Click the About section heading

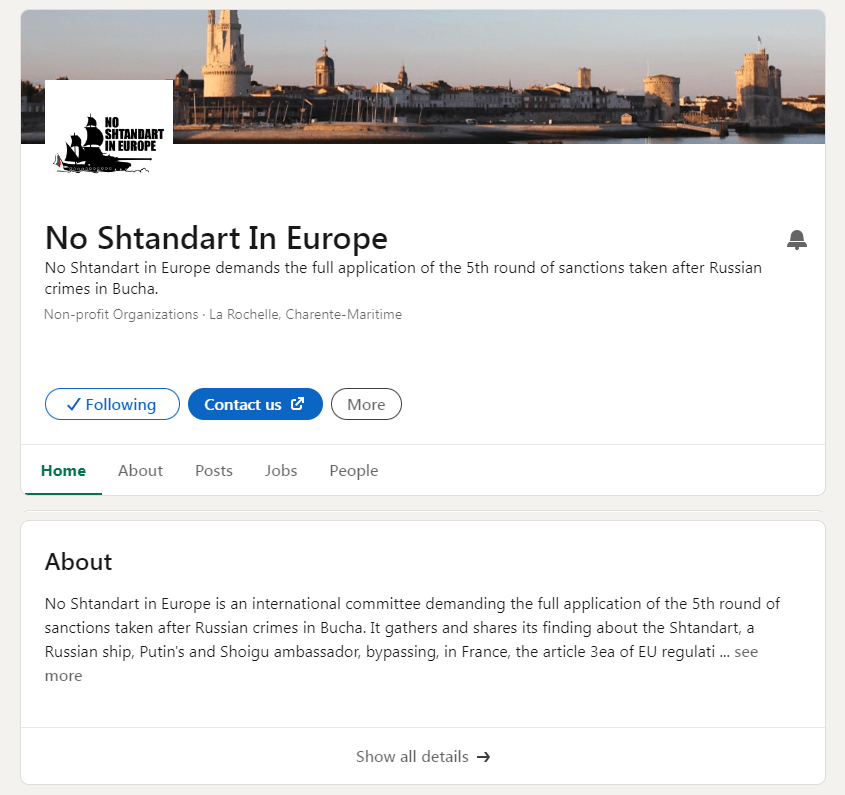tap(78, 562)
